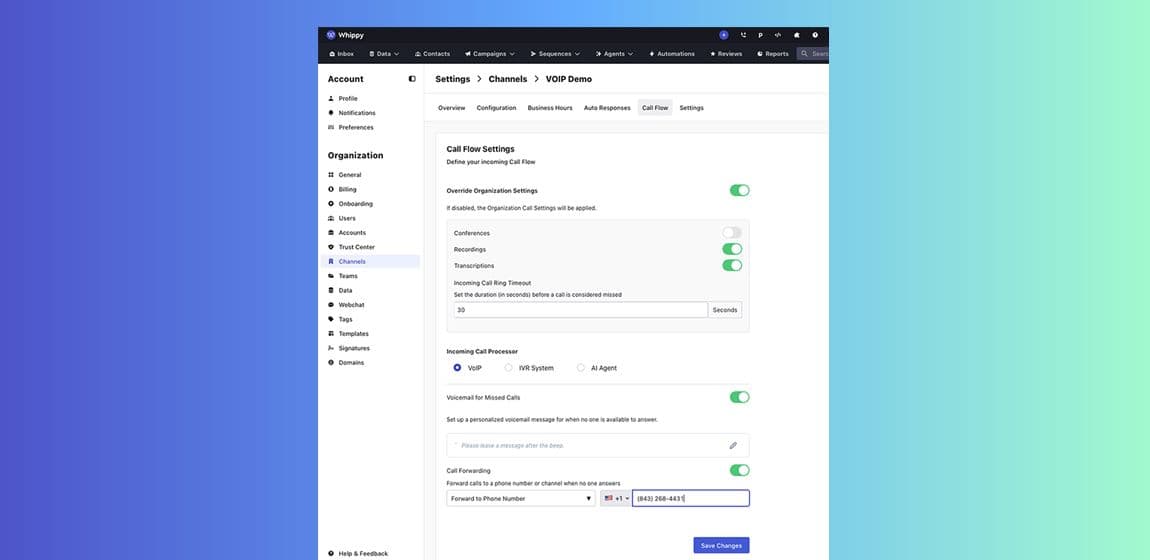Click the top navigation search box
This screenshot has width=1150, height=560.
813,54
